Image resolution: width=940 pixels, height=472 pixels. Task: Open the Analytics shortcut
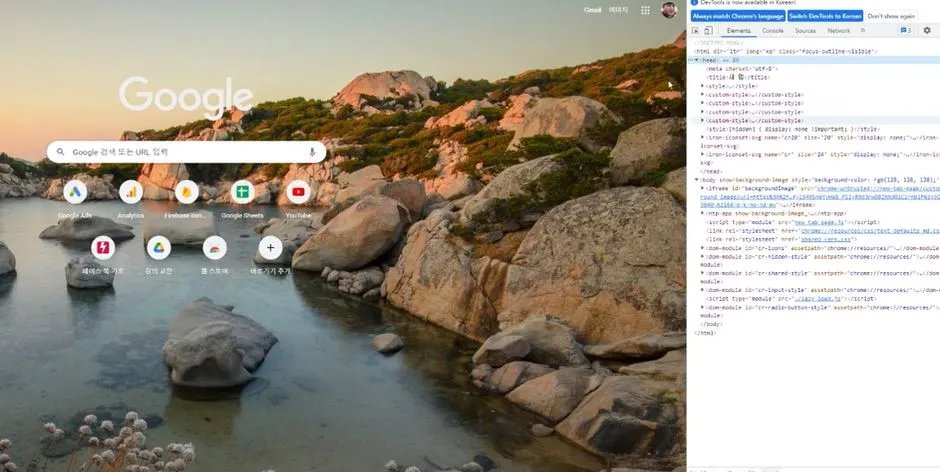(x=131, y=192)
